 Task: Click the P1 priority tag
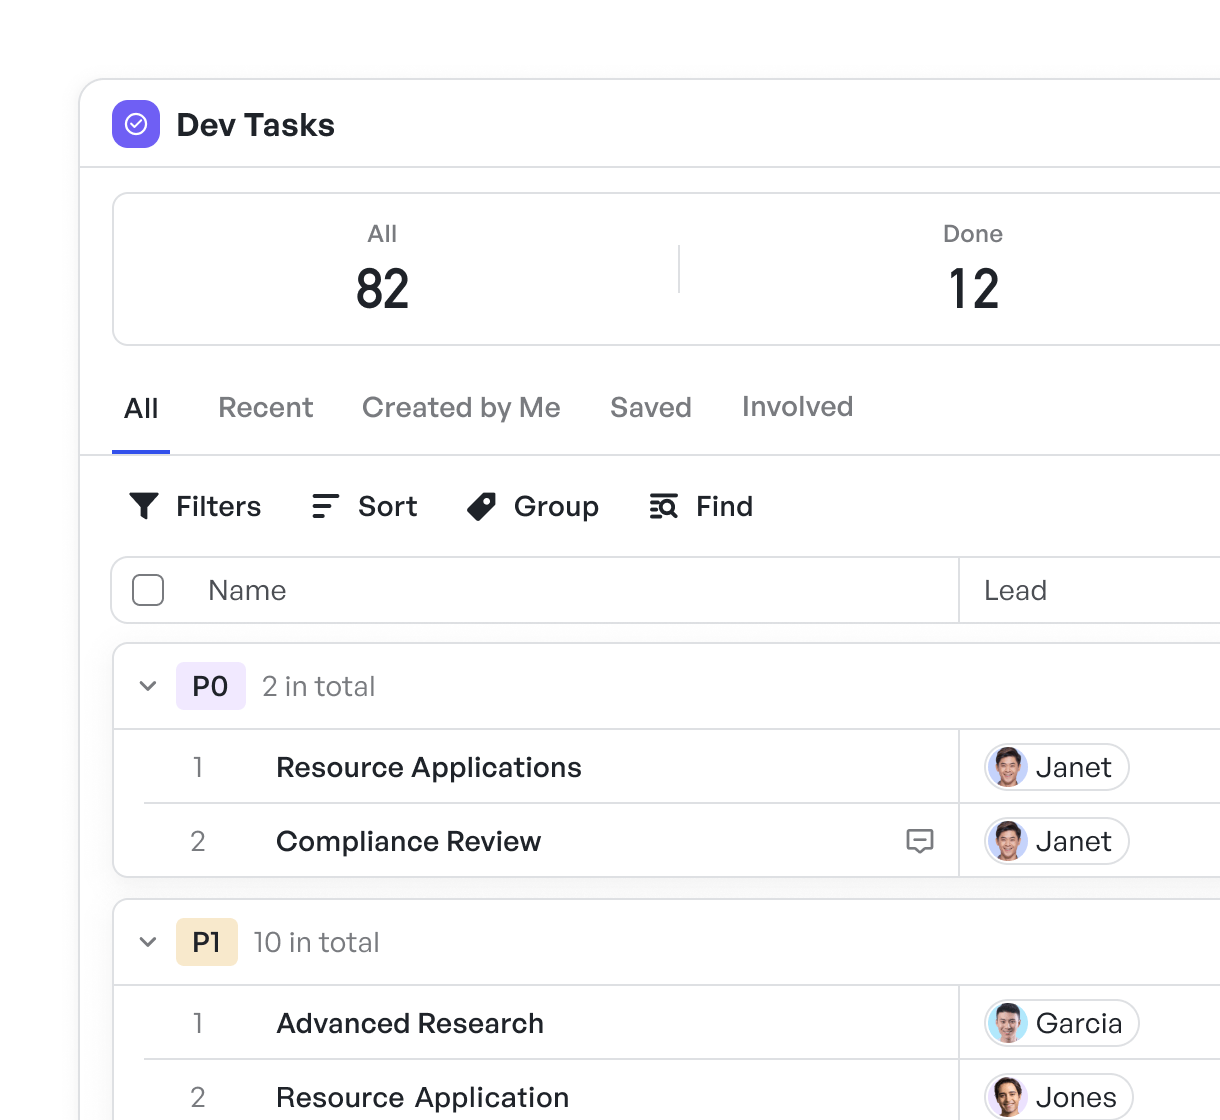(207, 942)
